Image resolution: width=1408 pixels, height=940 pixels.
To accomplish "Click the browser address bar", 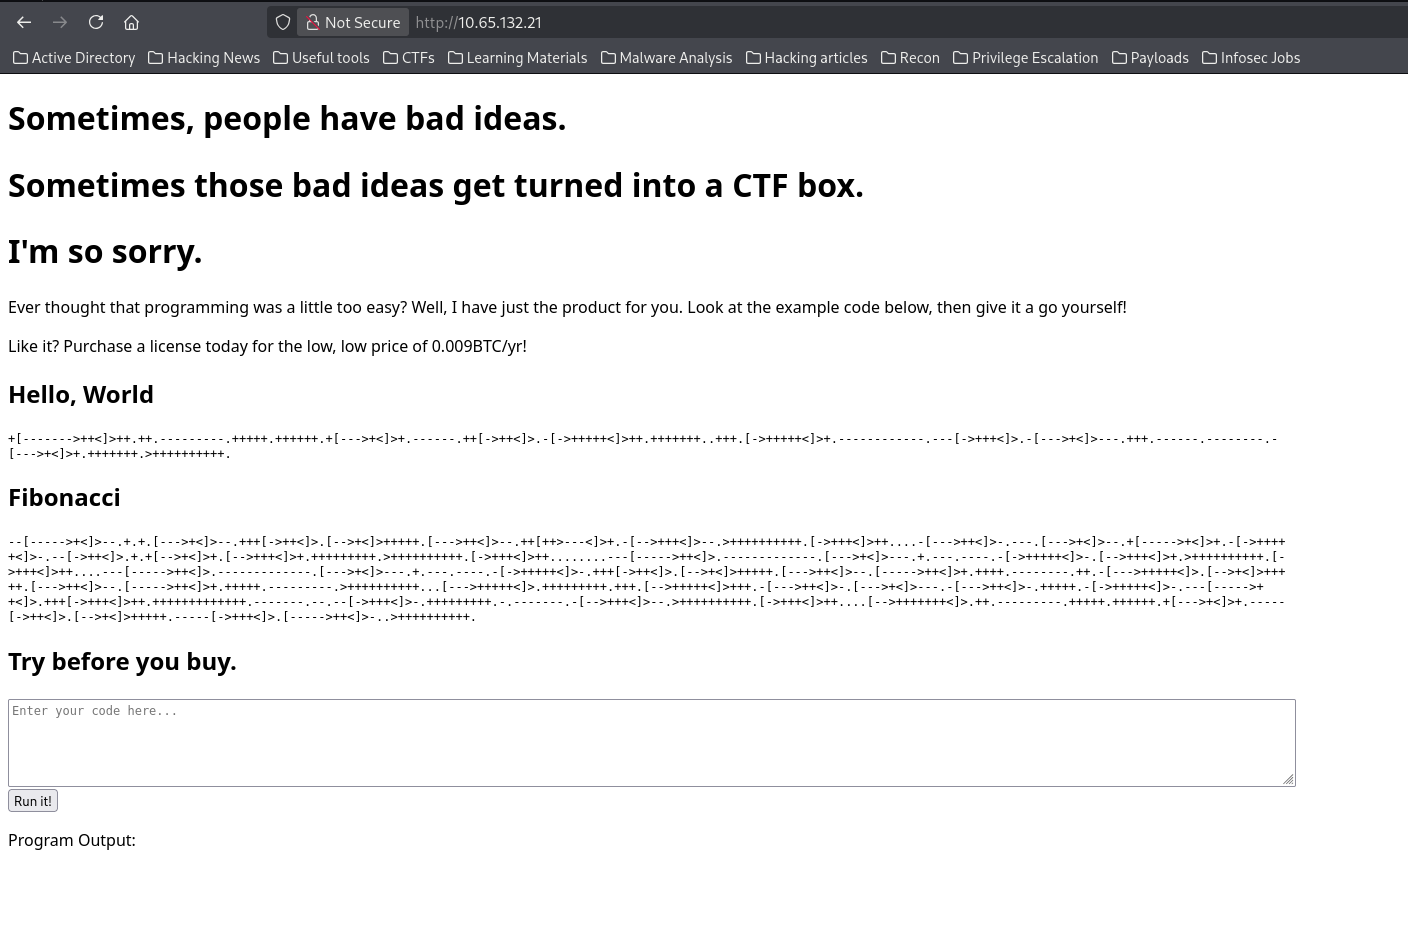I will click(478, 22).
